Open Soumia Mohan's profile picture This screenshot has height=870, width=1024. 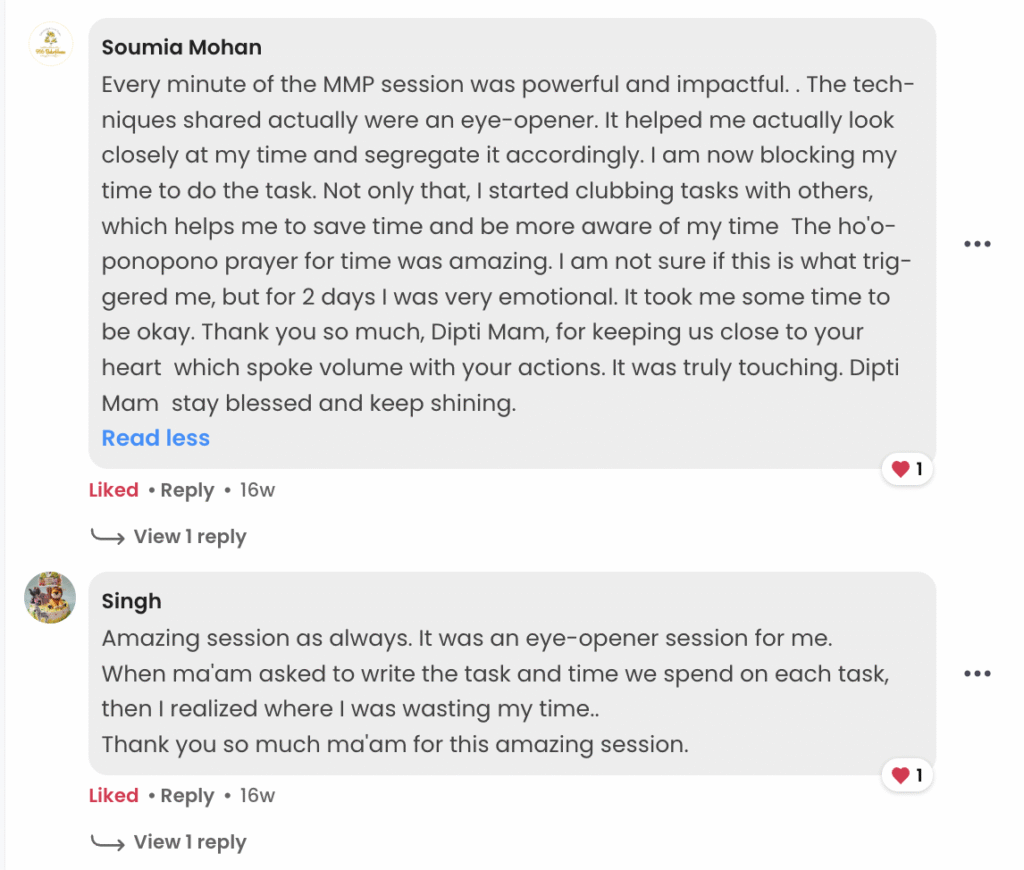pos(51,46)
